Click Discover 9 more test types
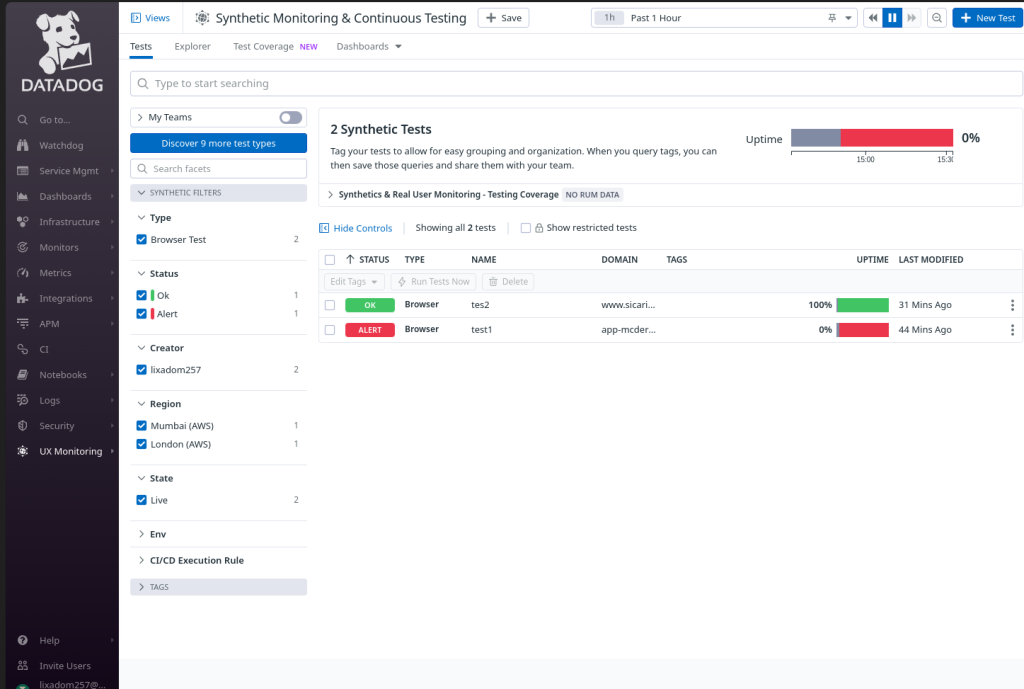Viewport: 1024px width, 689px height. (x=218, y=143)
